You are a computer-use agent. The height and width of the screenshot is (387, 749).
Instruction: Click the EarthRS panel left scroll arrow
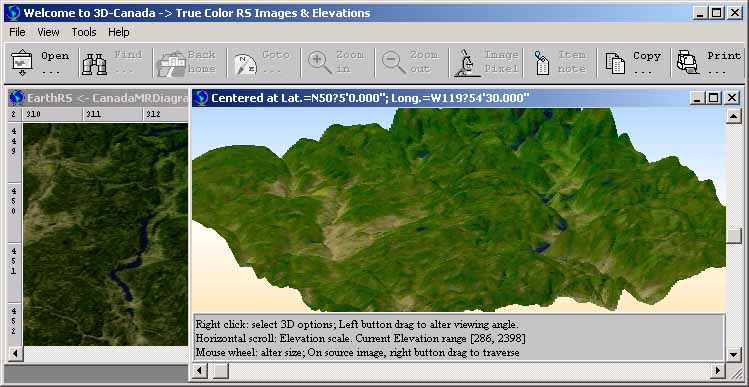15,354
